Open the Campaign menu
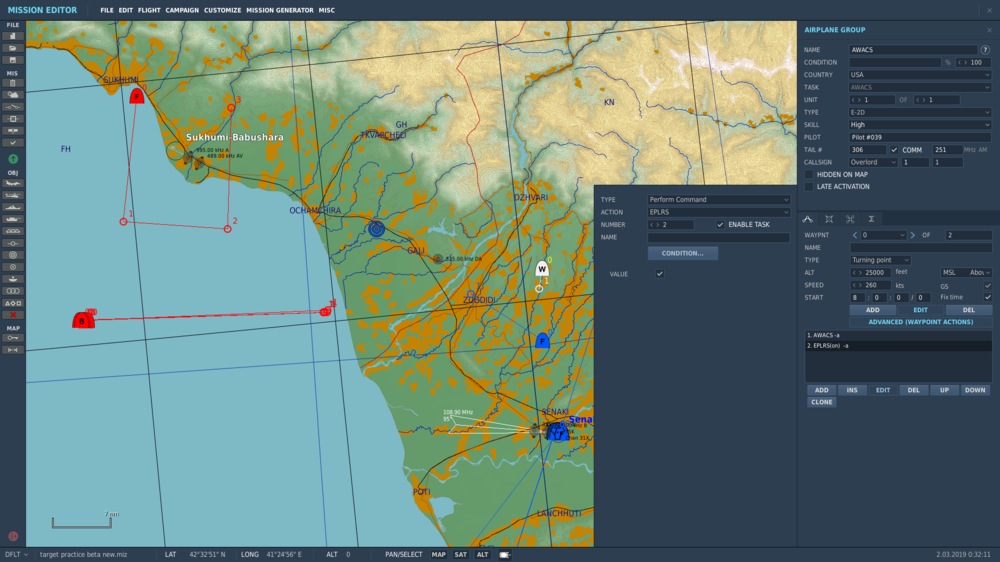This screenshot has width=1000, height=562. tap(182, 10)
